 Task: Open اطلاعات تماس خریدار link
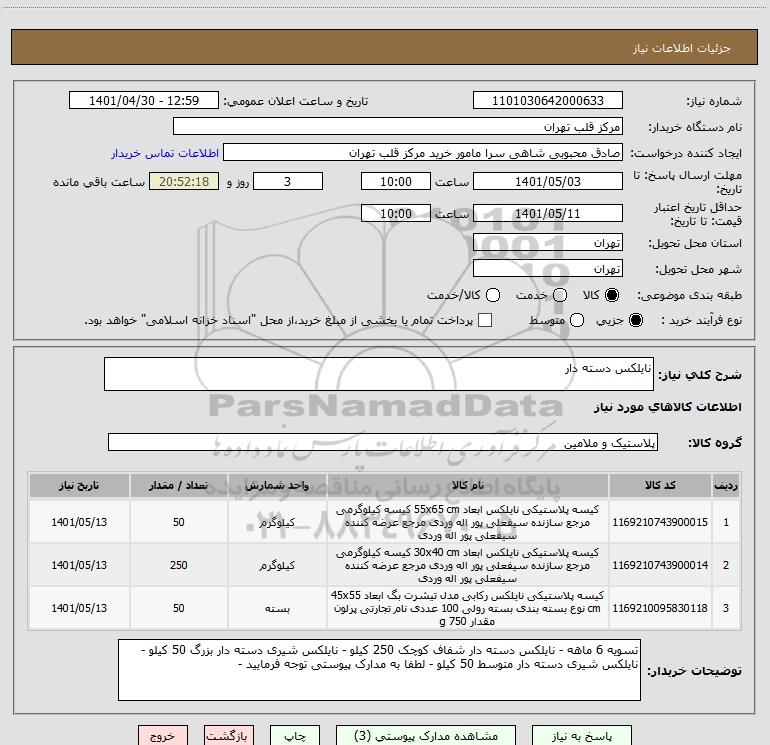165,153
